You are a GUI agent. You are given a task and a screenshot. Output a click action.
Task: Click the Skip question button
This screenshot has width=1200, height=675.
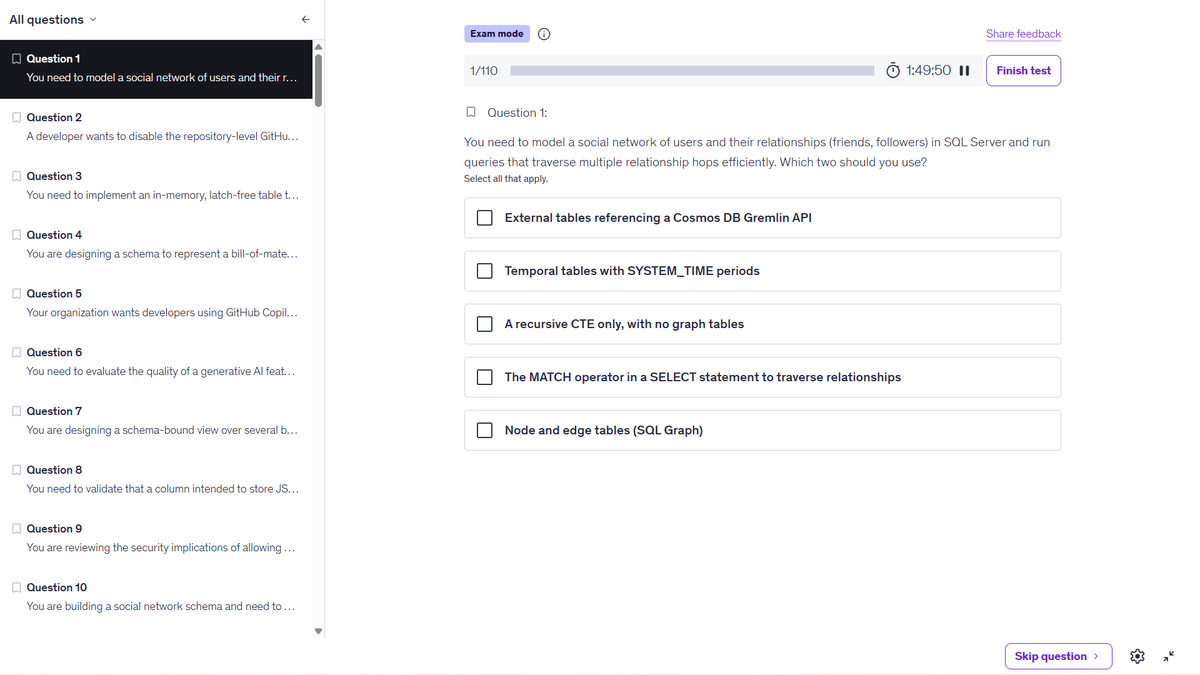coord(1057,656)
